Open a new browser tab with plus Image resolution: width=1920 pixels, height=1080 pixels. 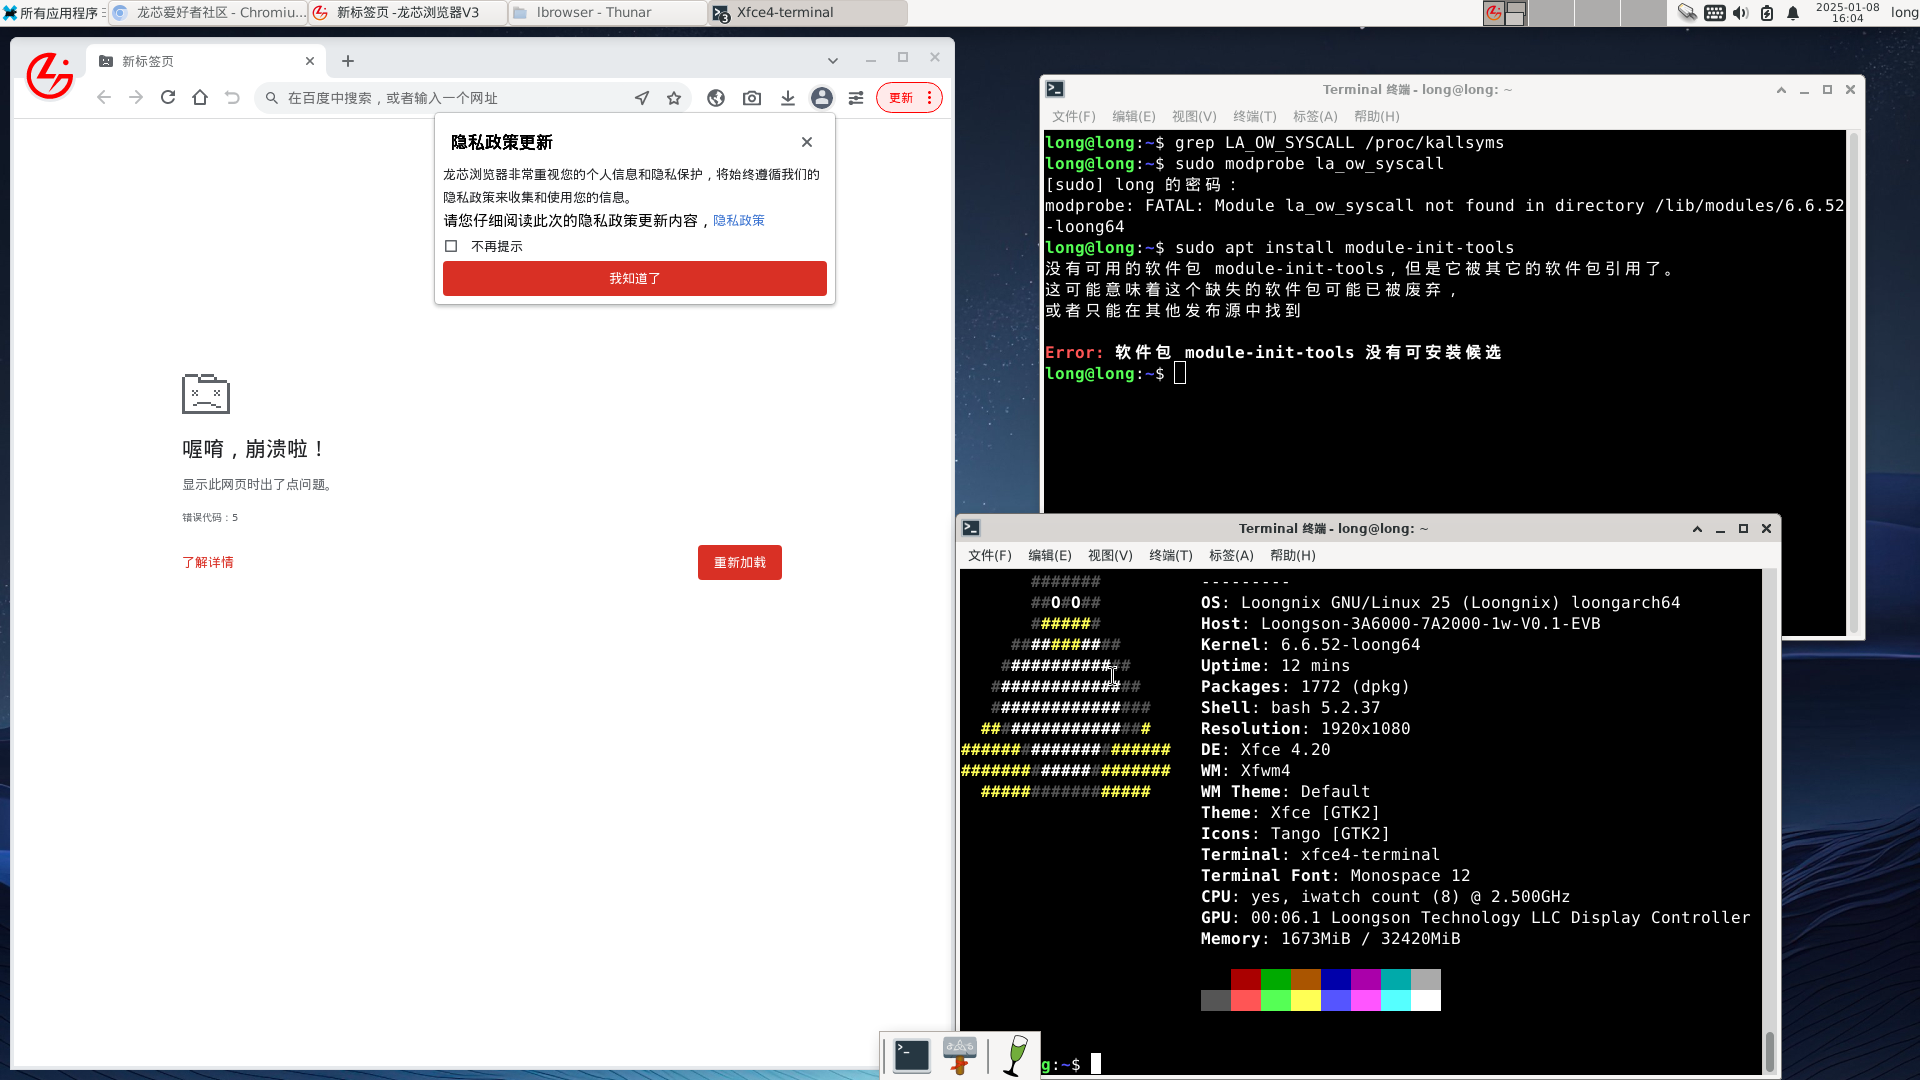tap(348, 61)
